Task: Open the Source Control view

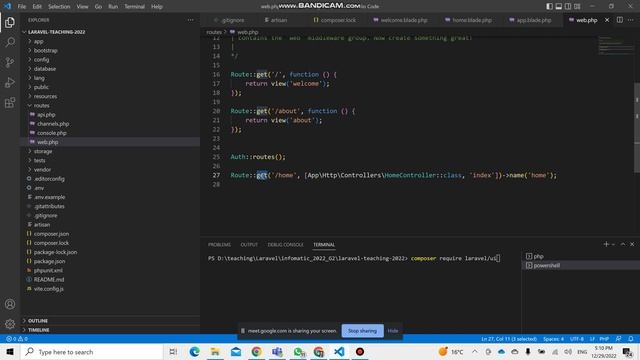Action: 10,62
